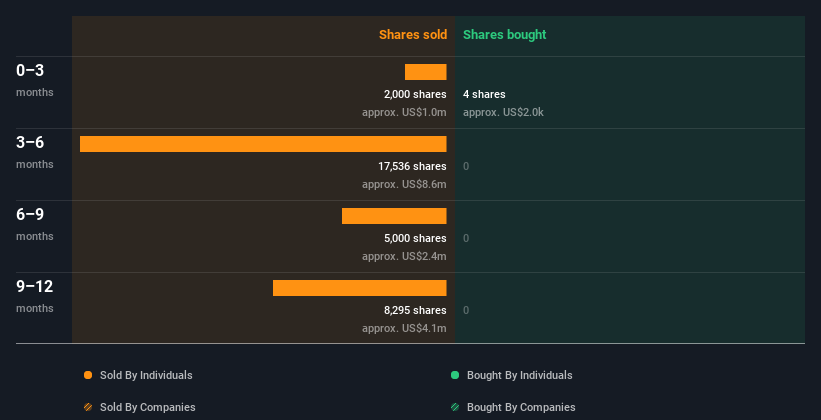This screenshot has width=821, height=420.
Task: Click the striped Sold By Companies legend icon
Action: (88, 407)
